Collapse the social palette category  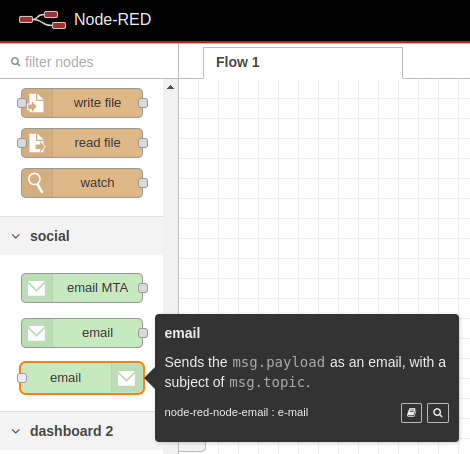[16, 236]
